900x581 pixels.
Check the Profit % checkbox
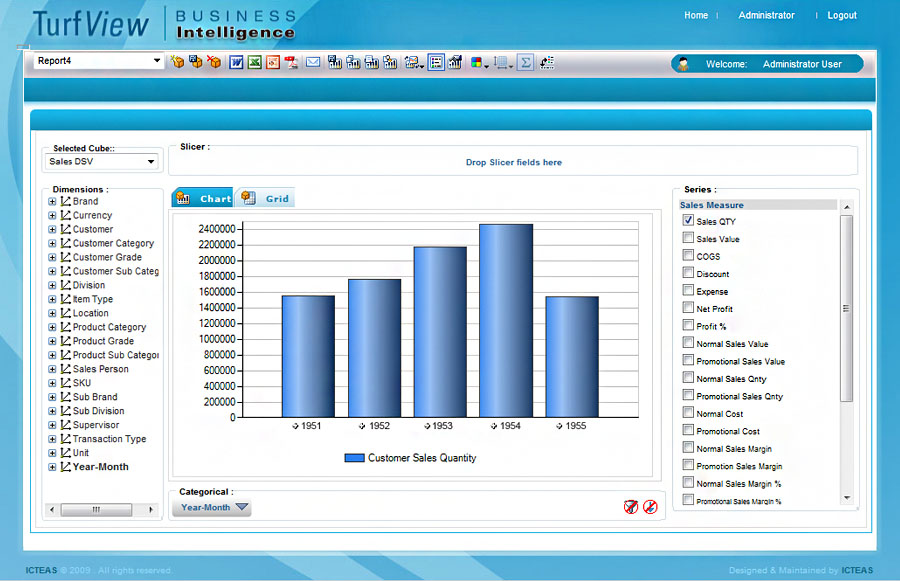coord(688,325)
